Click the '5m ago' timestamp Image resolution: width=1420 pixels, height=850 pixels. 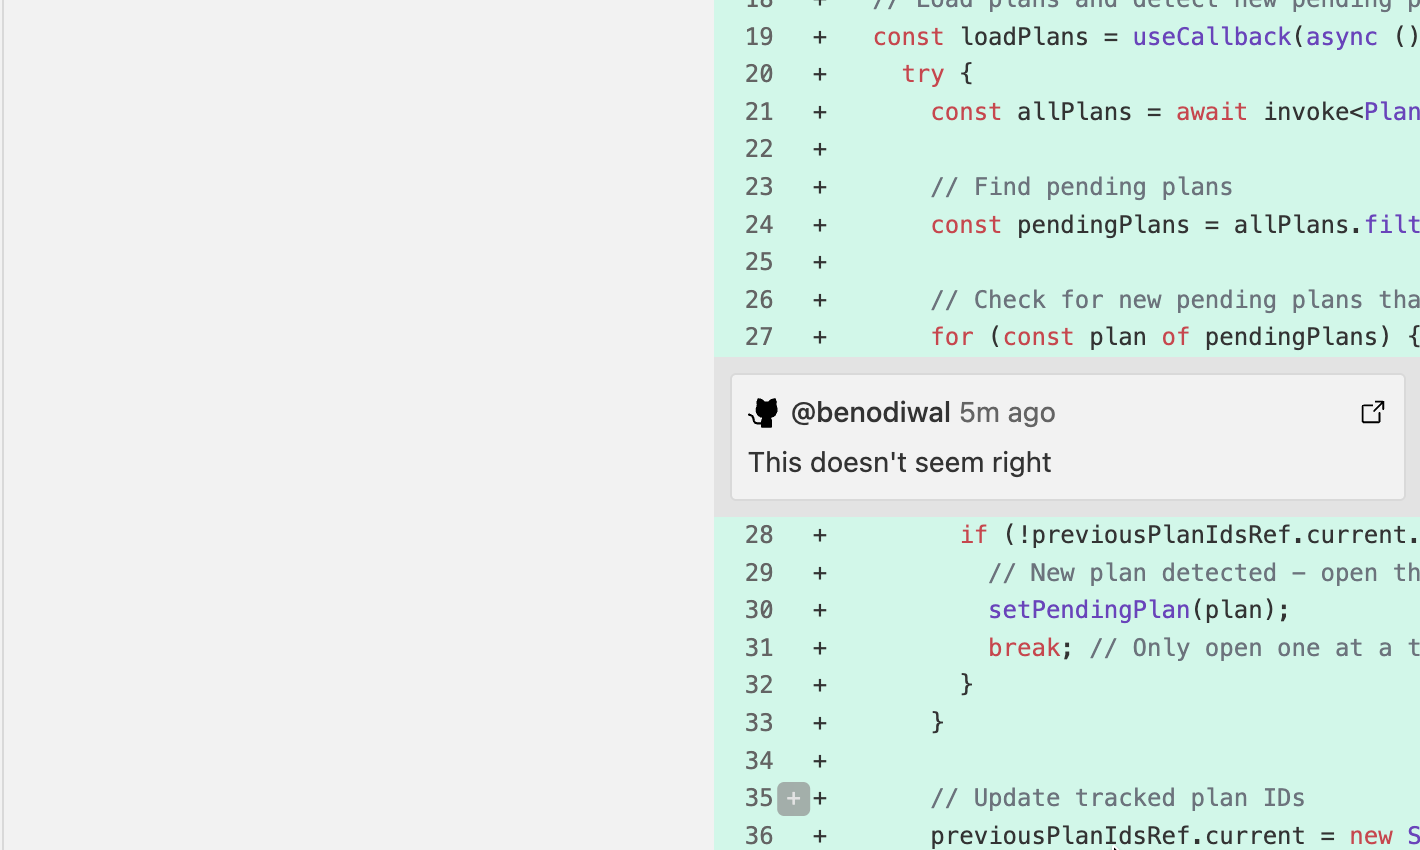click(x=1007, y=412)
